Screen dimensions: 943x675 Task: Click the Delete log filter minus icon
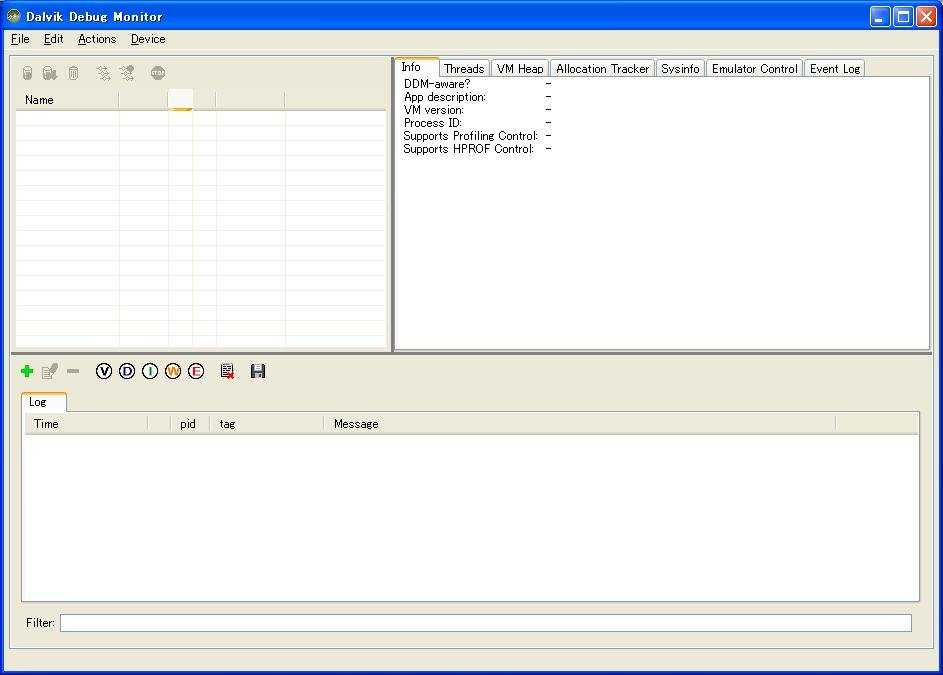(x=73, y=371)
